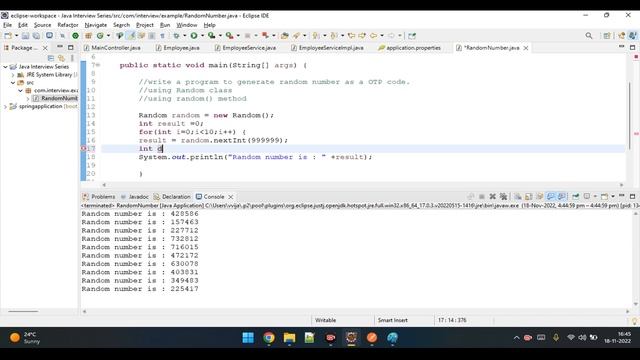This screenshot has width=640, height=360.
Task: Switch to the application.properties tab
Action: (x=409, y=48)
